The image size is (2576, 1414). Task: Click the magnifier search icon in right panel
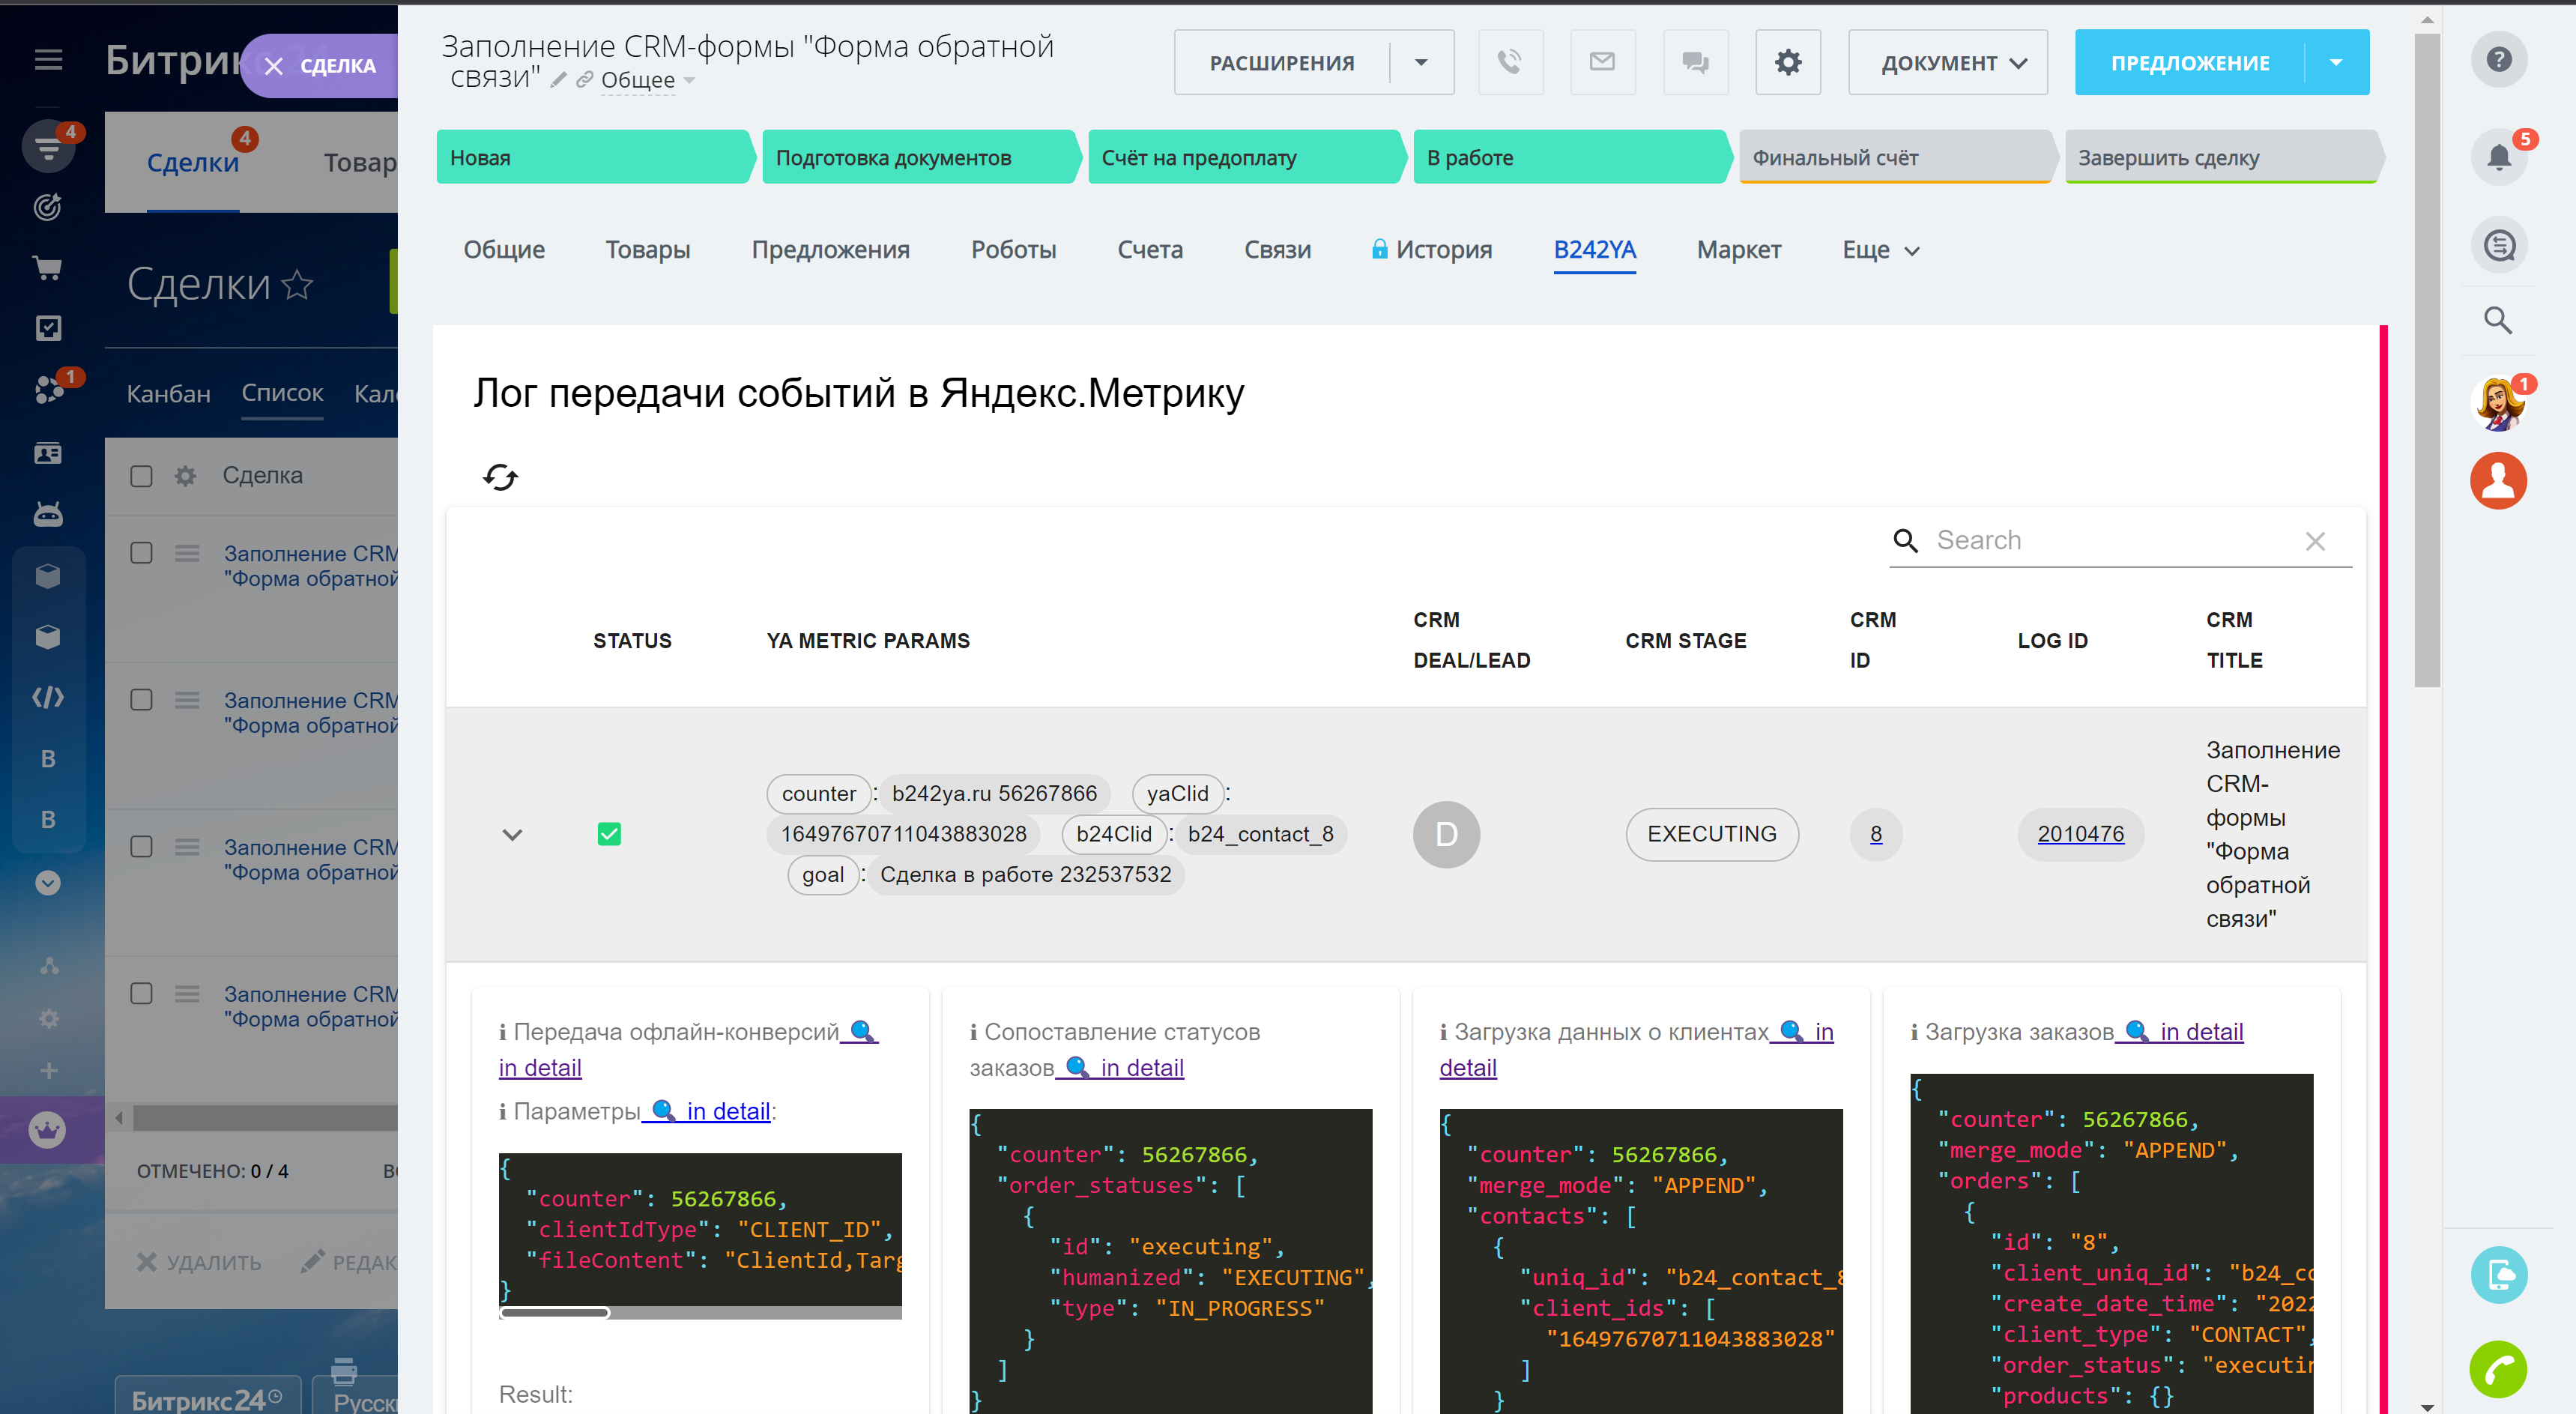[x=2498, y=320]
